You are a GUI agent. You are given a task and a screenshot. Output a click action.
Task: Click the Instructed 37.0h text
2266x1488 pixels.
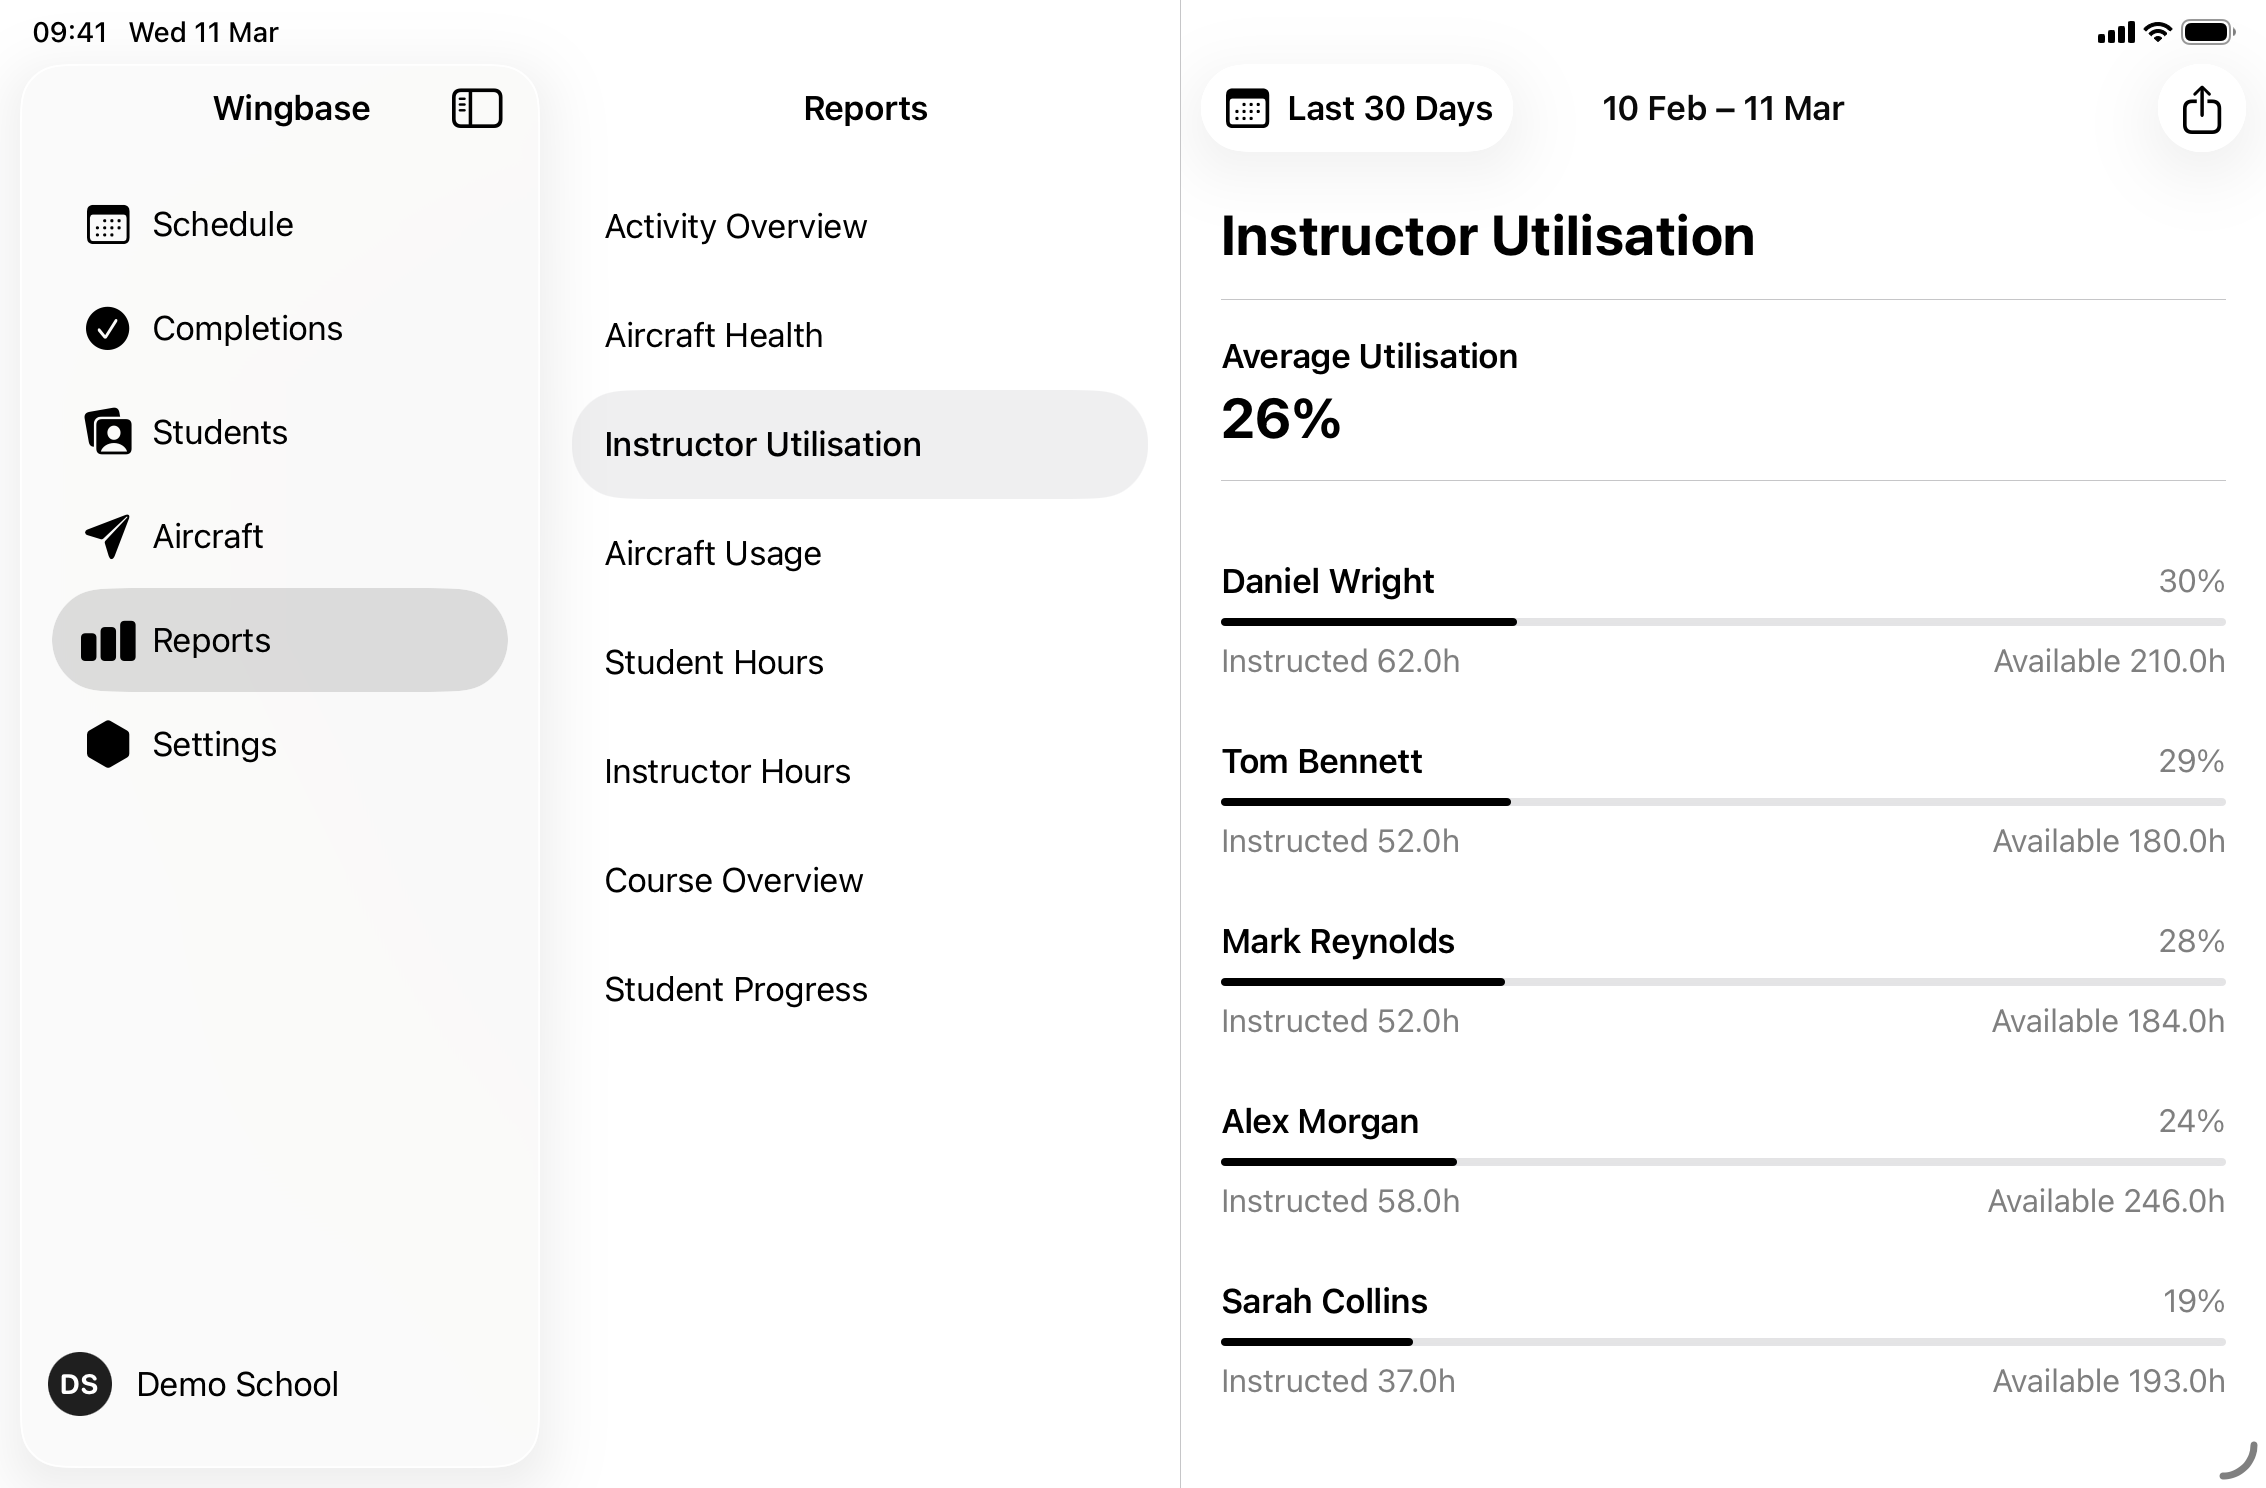click(x=1338, y=1381)
